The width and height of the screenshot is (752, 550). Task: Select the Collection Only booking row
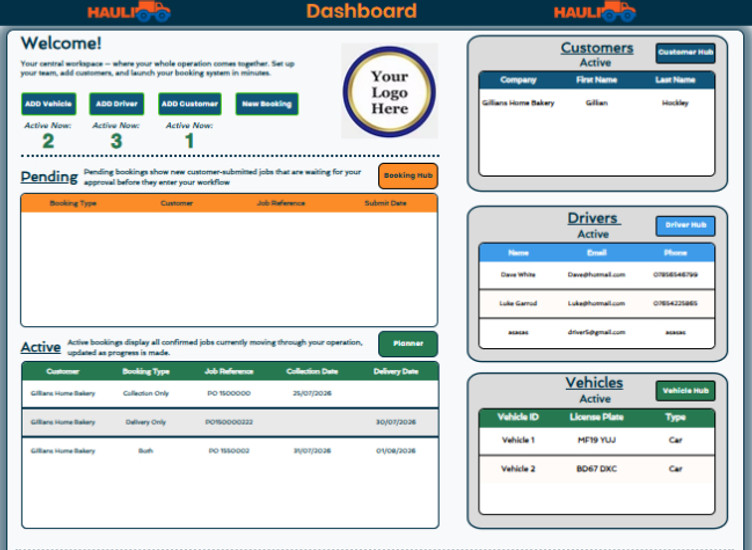230,394
